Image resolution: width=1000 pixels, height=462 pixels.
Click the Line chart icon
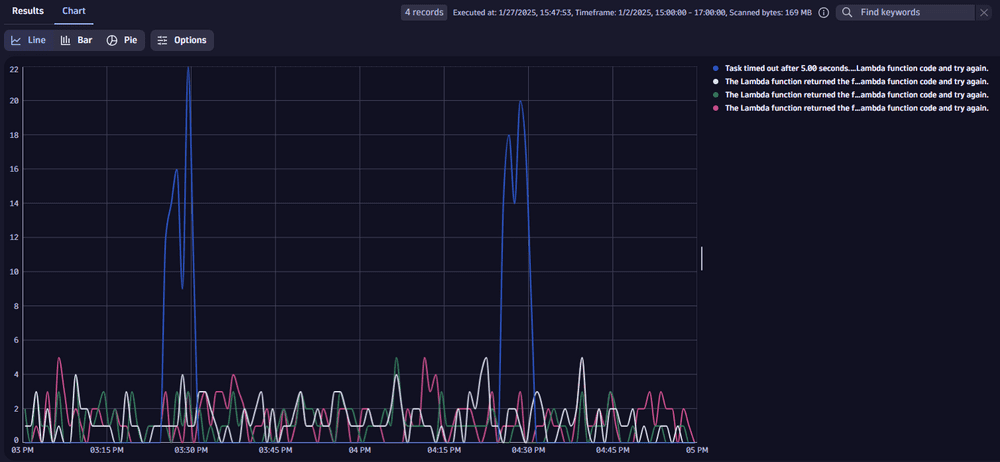point(17,40)
